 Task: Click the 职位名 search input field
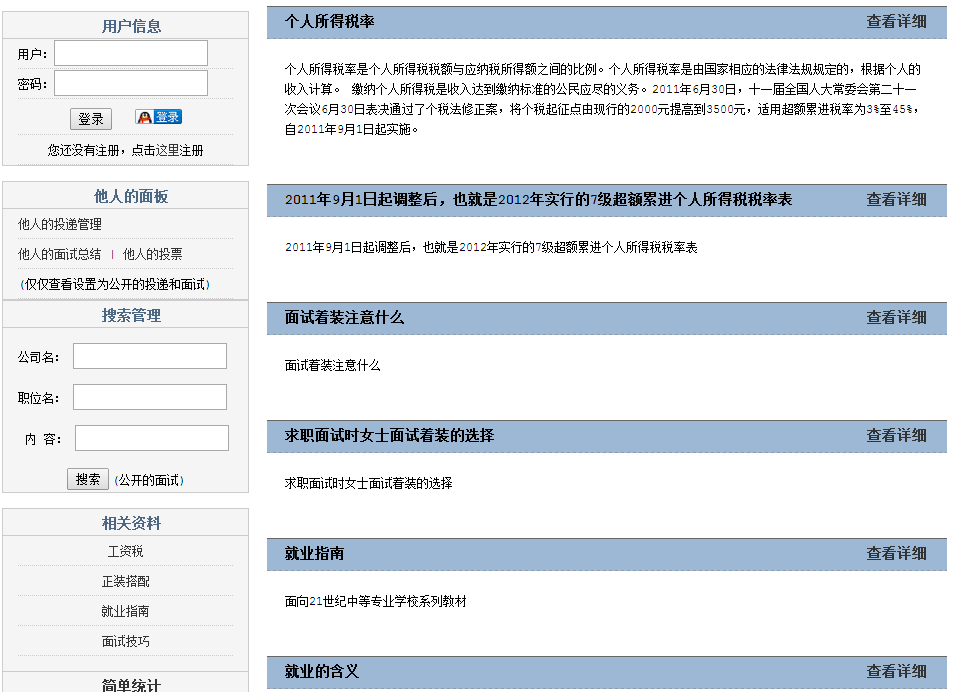pos(150,397)
